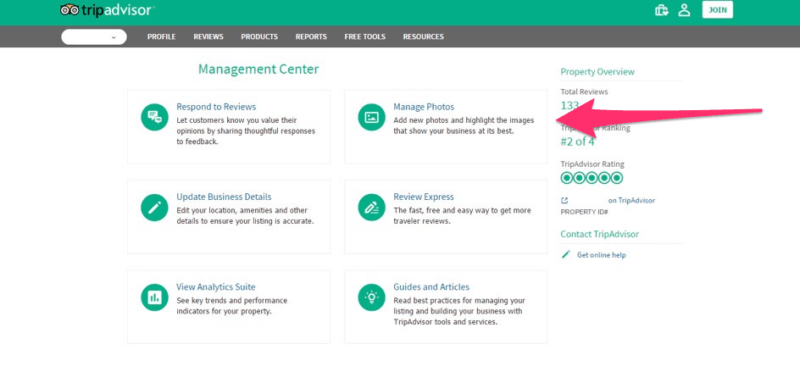800x372 pixels.
Task: Open the Respond to Reviews link
Action: point(216,107)
